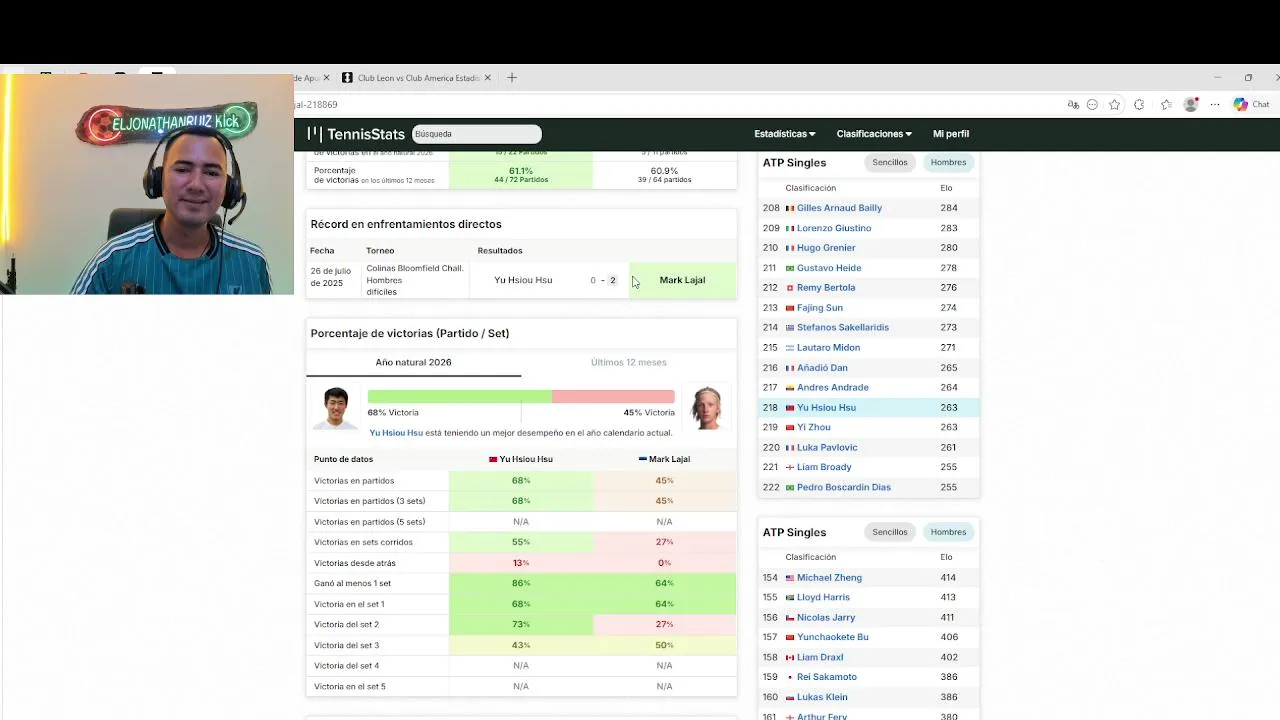The height and width of the screenshot is (720, 1280).
Task: Expand the Clasificaciones dropdown menu
Action: 874,134
